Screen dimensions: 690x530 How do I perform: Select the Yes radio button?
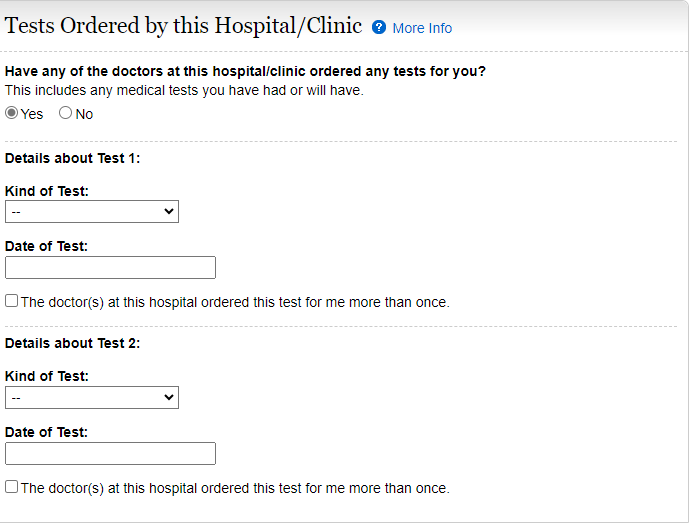pos(12,113)
